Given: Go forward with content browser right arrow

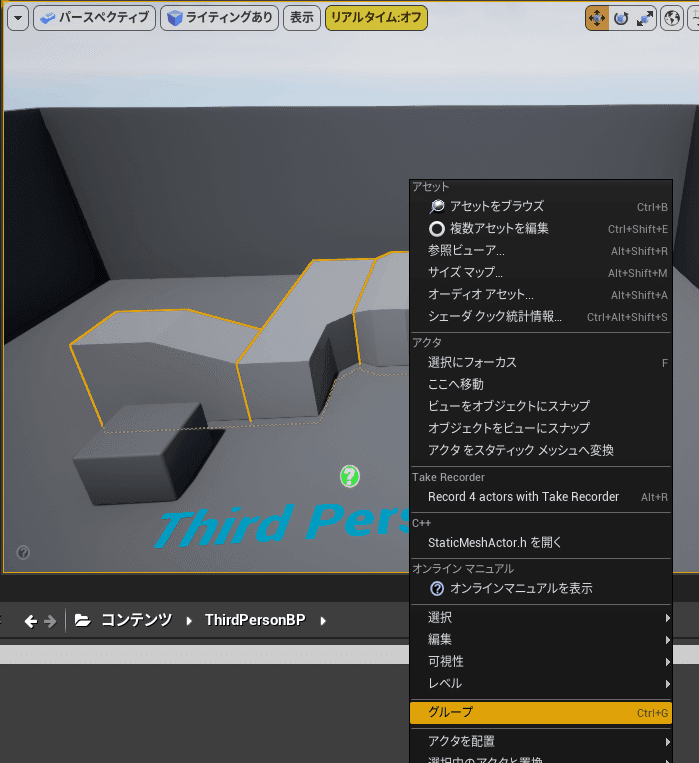Looking at the screenshot, I should [50, 621].
